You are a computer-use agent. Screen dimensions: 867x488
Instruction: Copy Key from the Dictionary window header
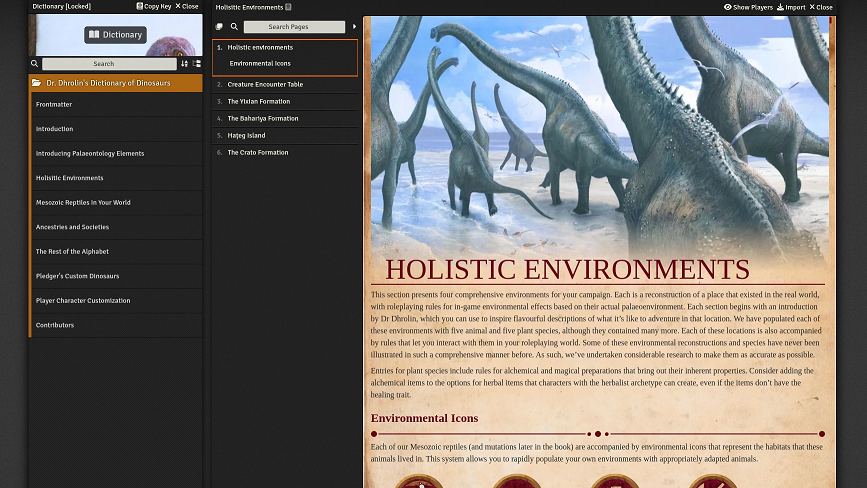coord(154,6)
